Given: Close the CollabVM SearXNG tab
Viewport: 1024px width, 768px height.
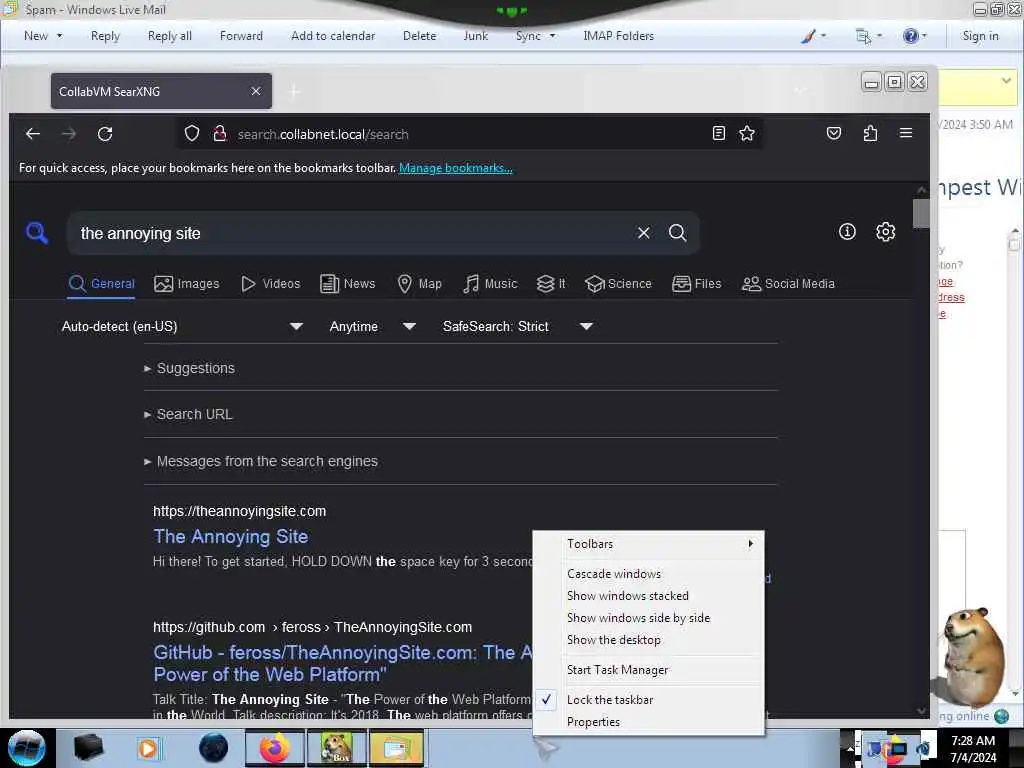Looking at the screenshot, I should (x=256, y=91).
